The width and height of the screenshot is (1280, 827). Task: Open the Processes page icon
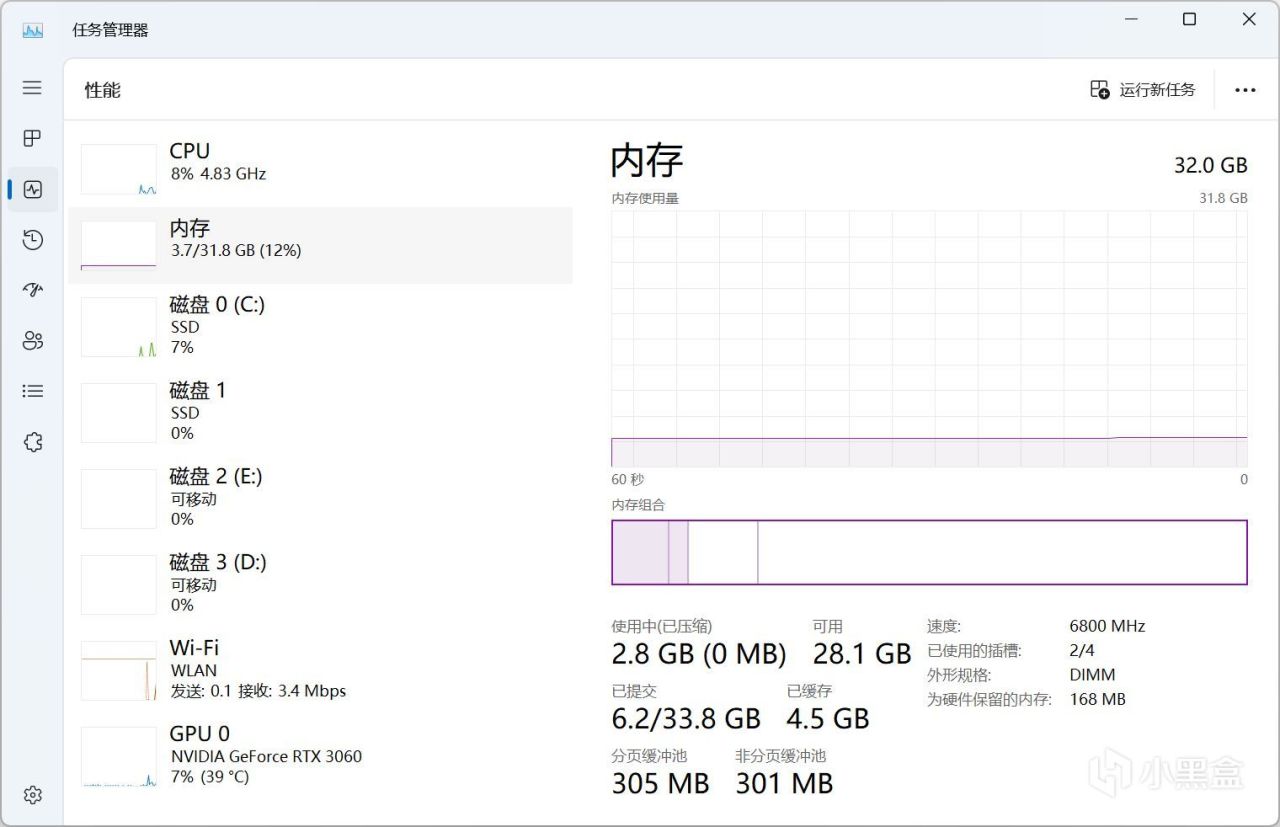click(x=32, y=138)
